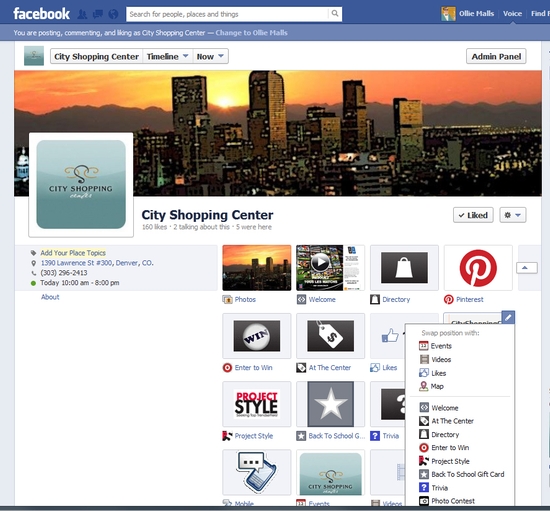Open the 1390 Lawrence St address link
The height and width of the screenshot is (511, 550).
(x=97, y=263)
